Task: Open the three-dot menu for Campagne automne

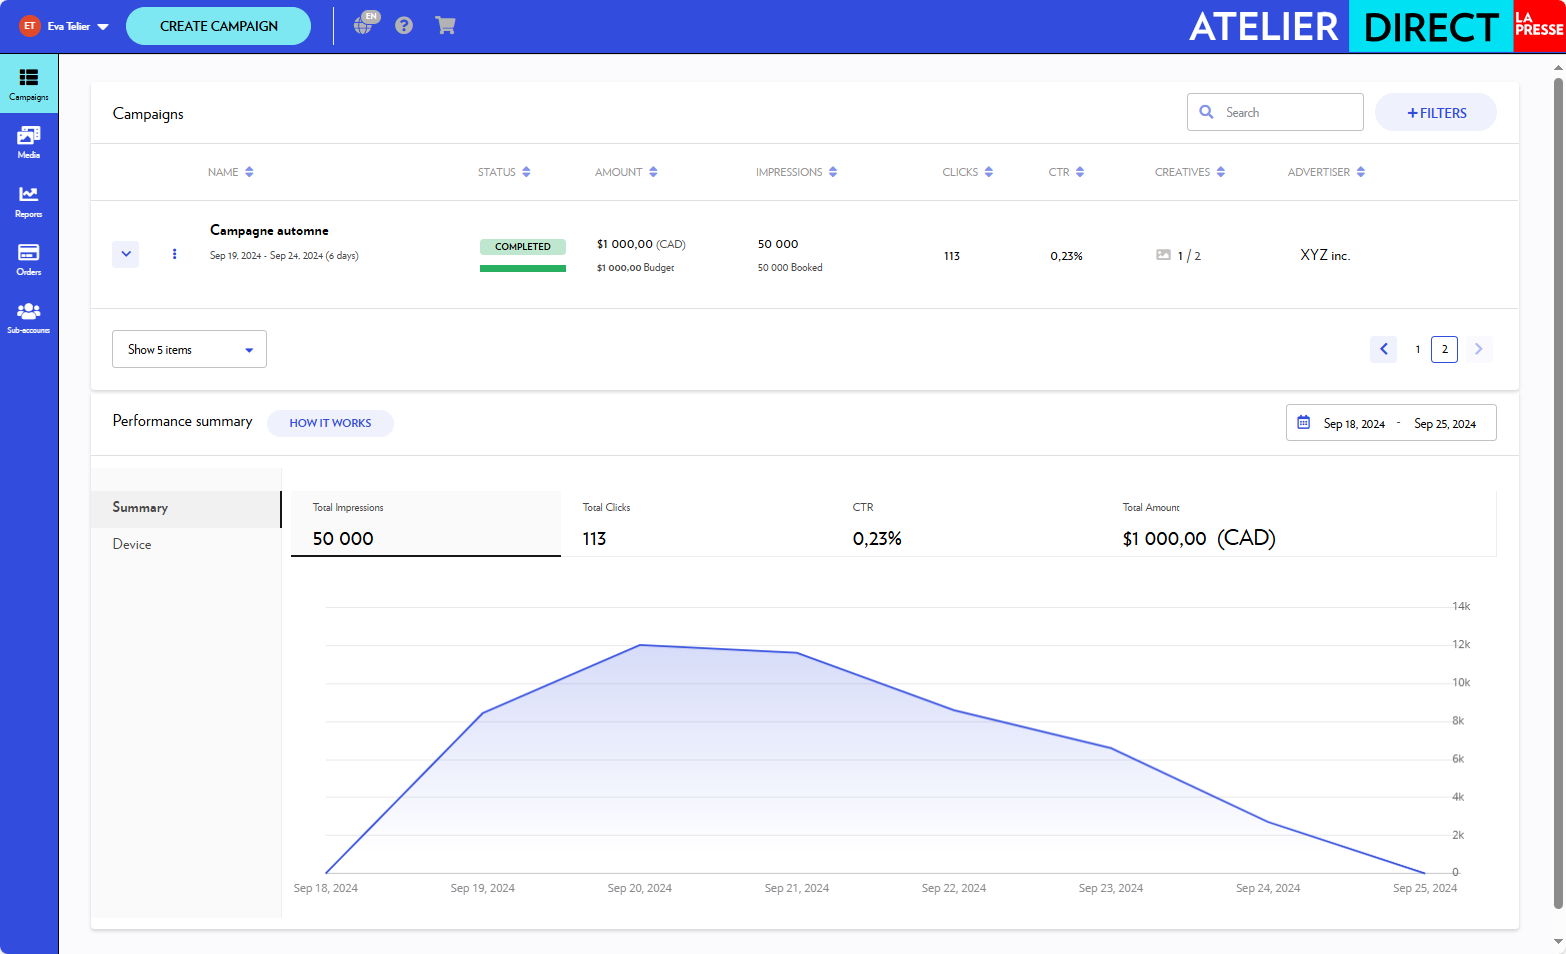Action: point(174,254)
